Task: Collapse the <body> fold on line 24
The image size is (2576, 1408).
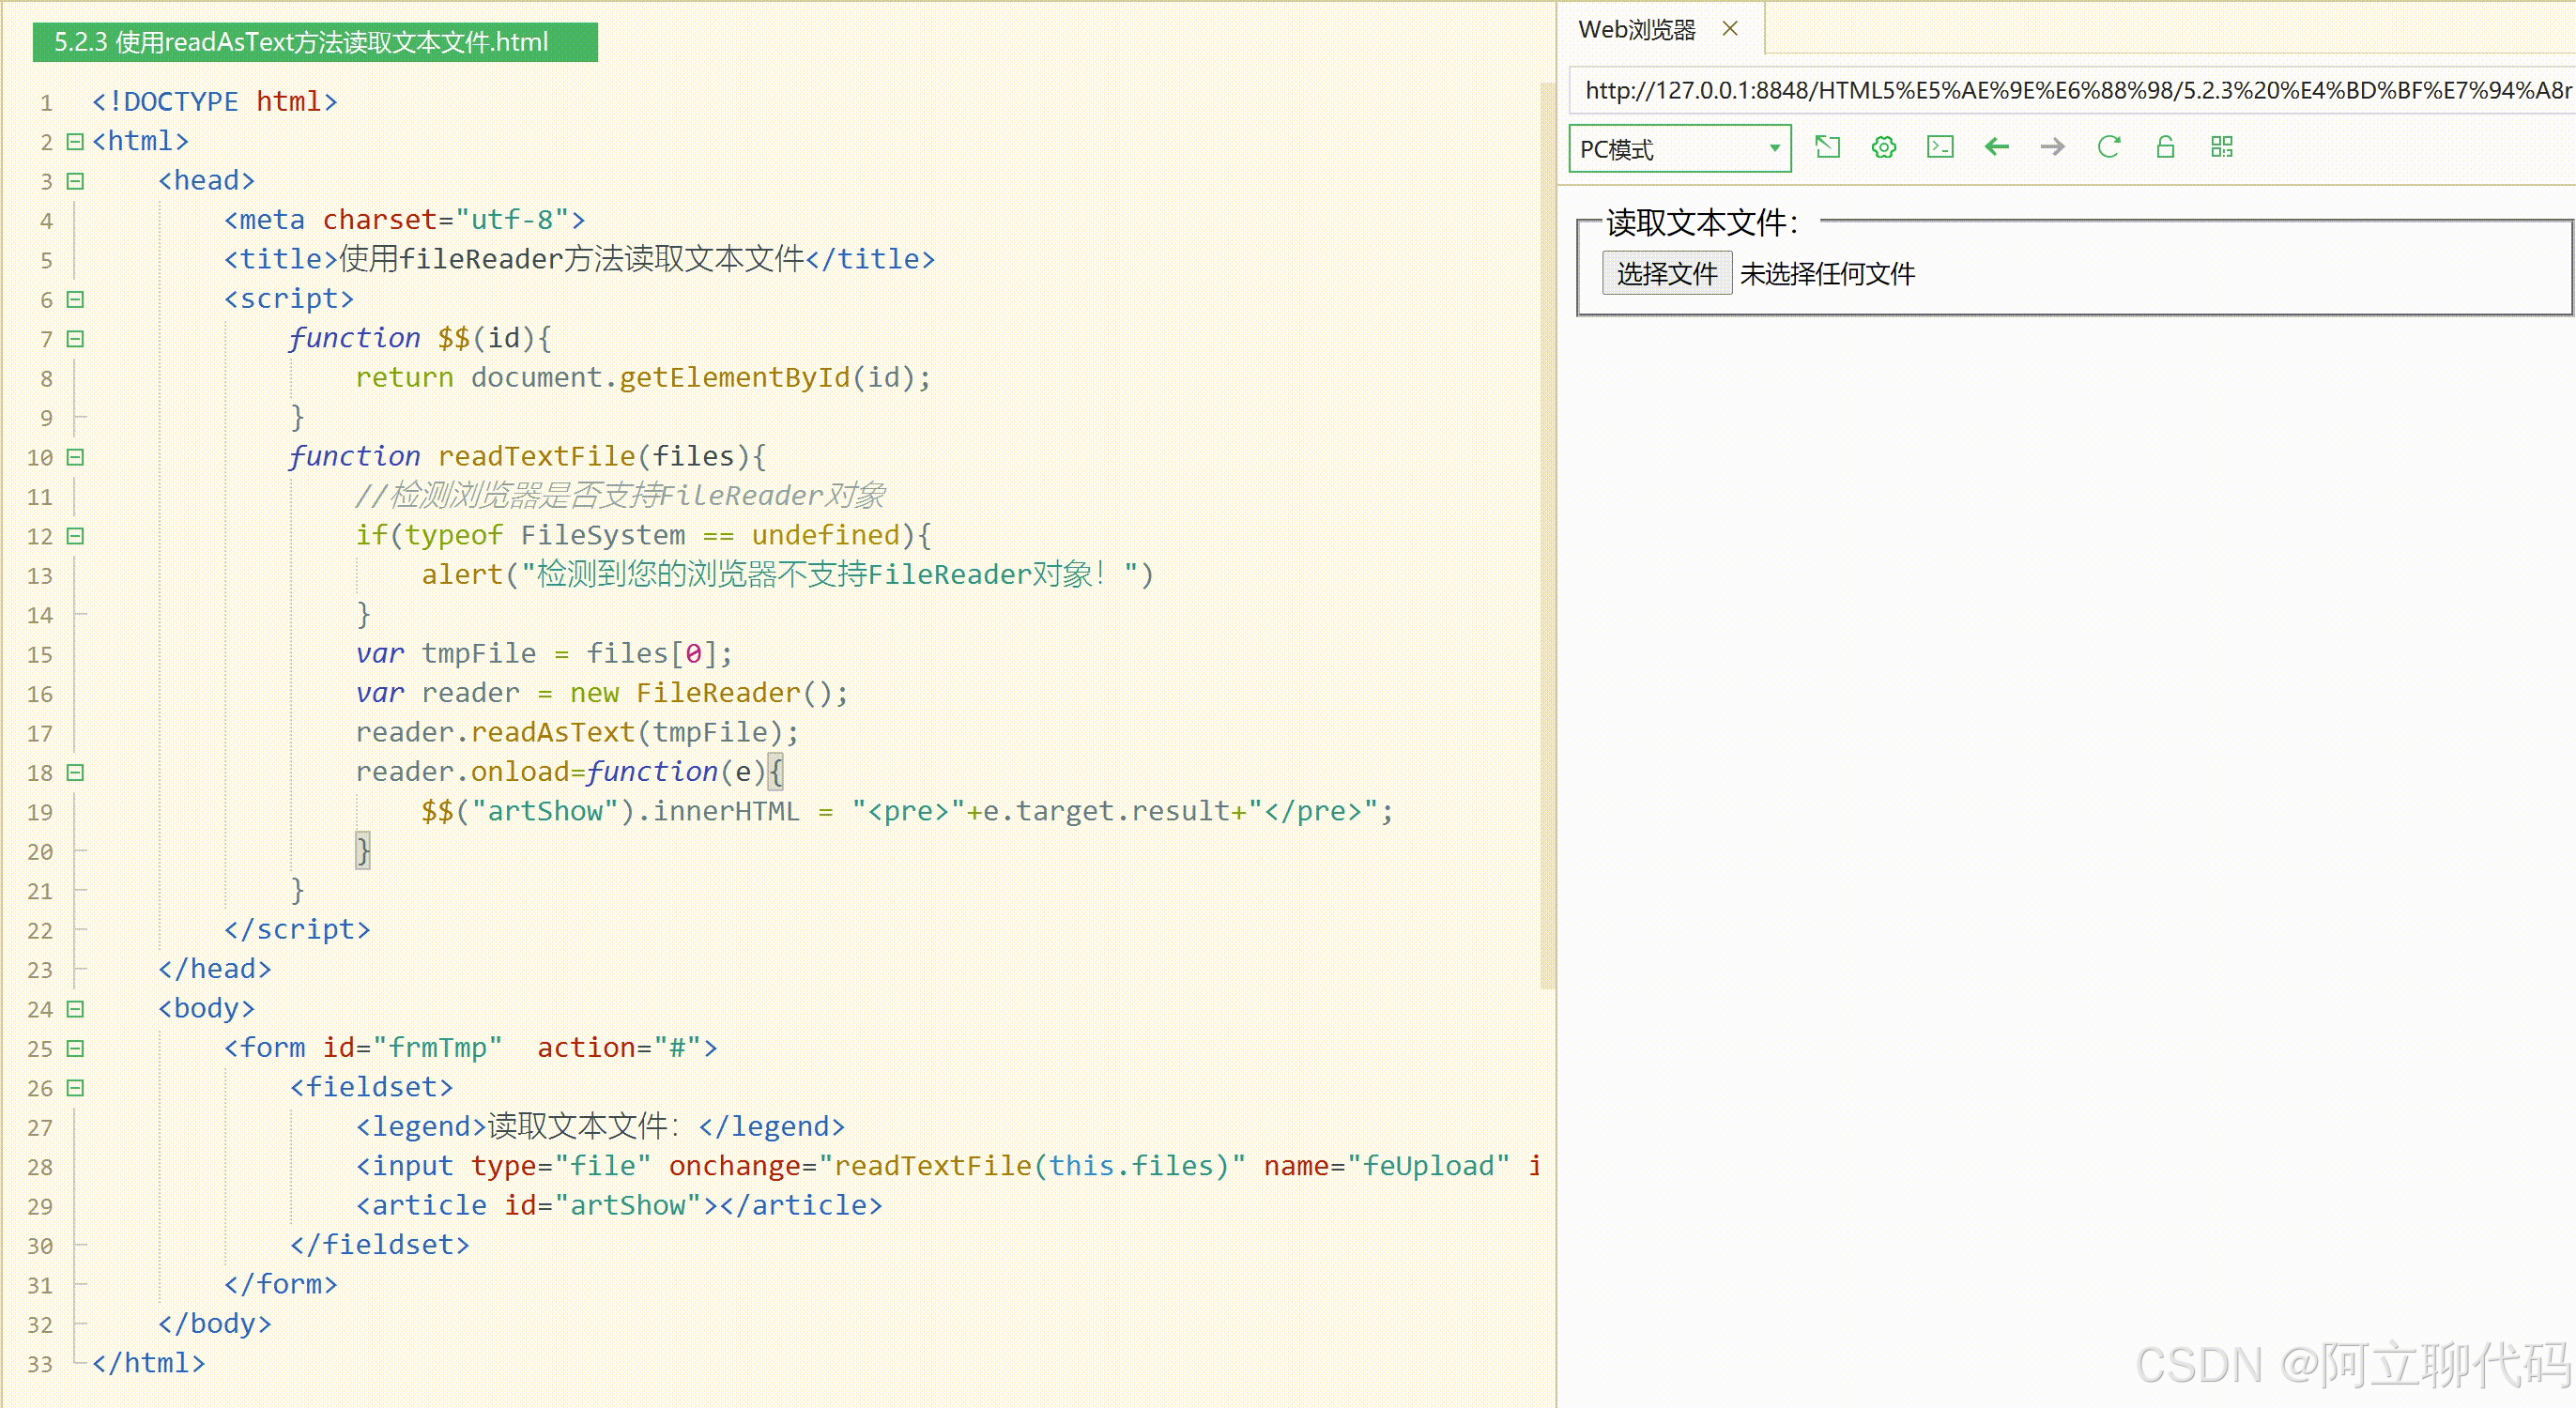Action: [75, 1008]
